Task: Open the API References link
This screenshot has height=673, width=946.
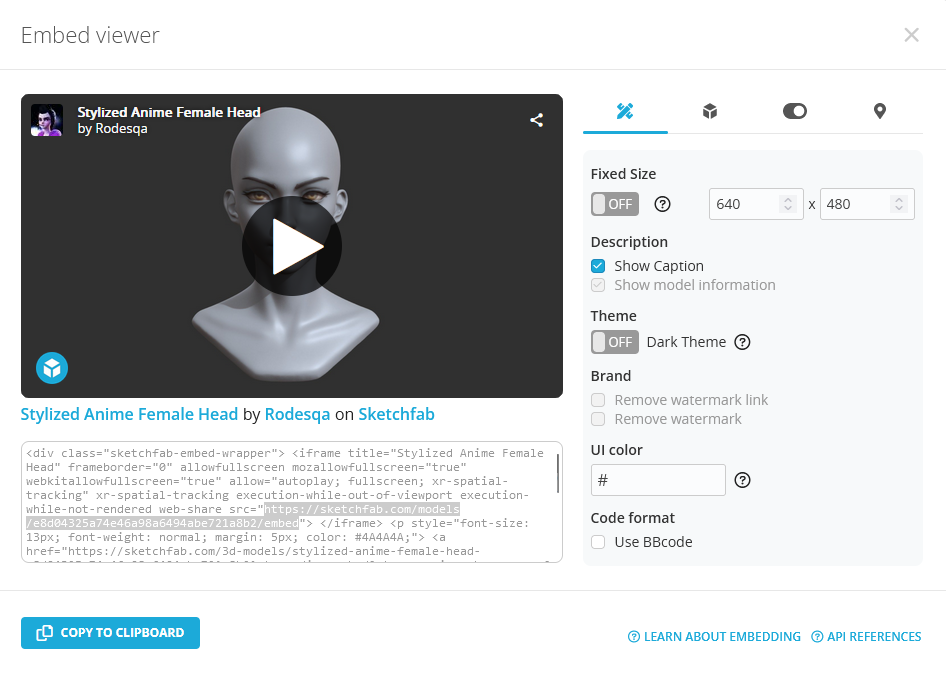Action: (866, 637)
